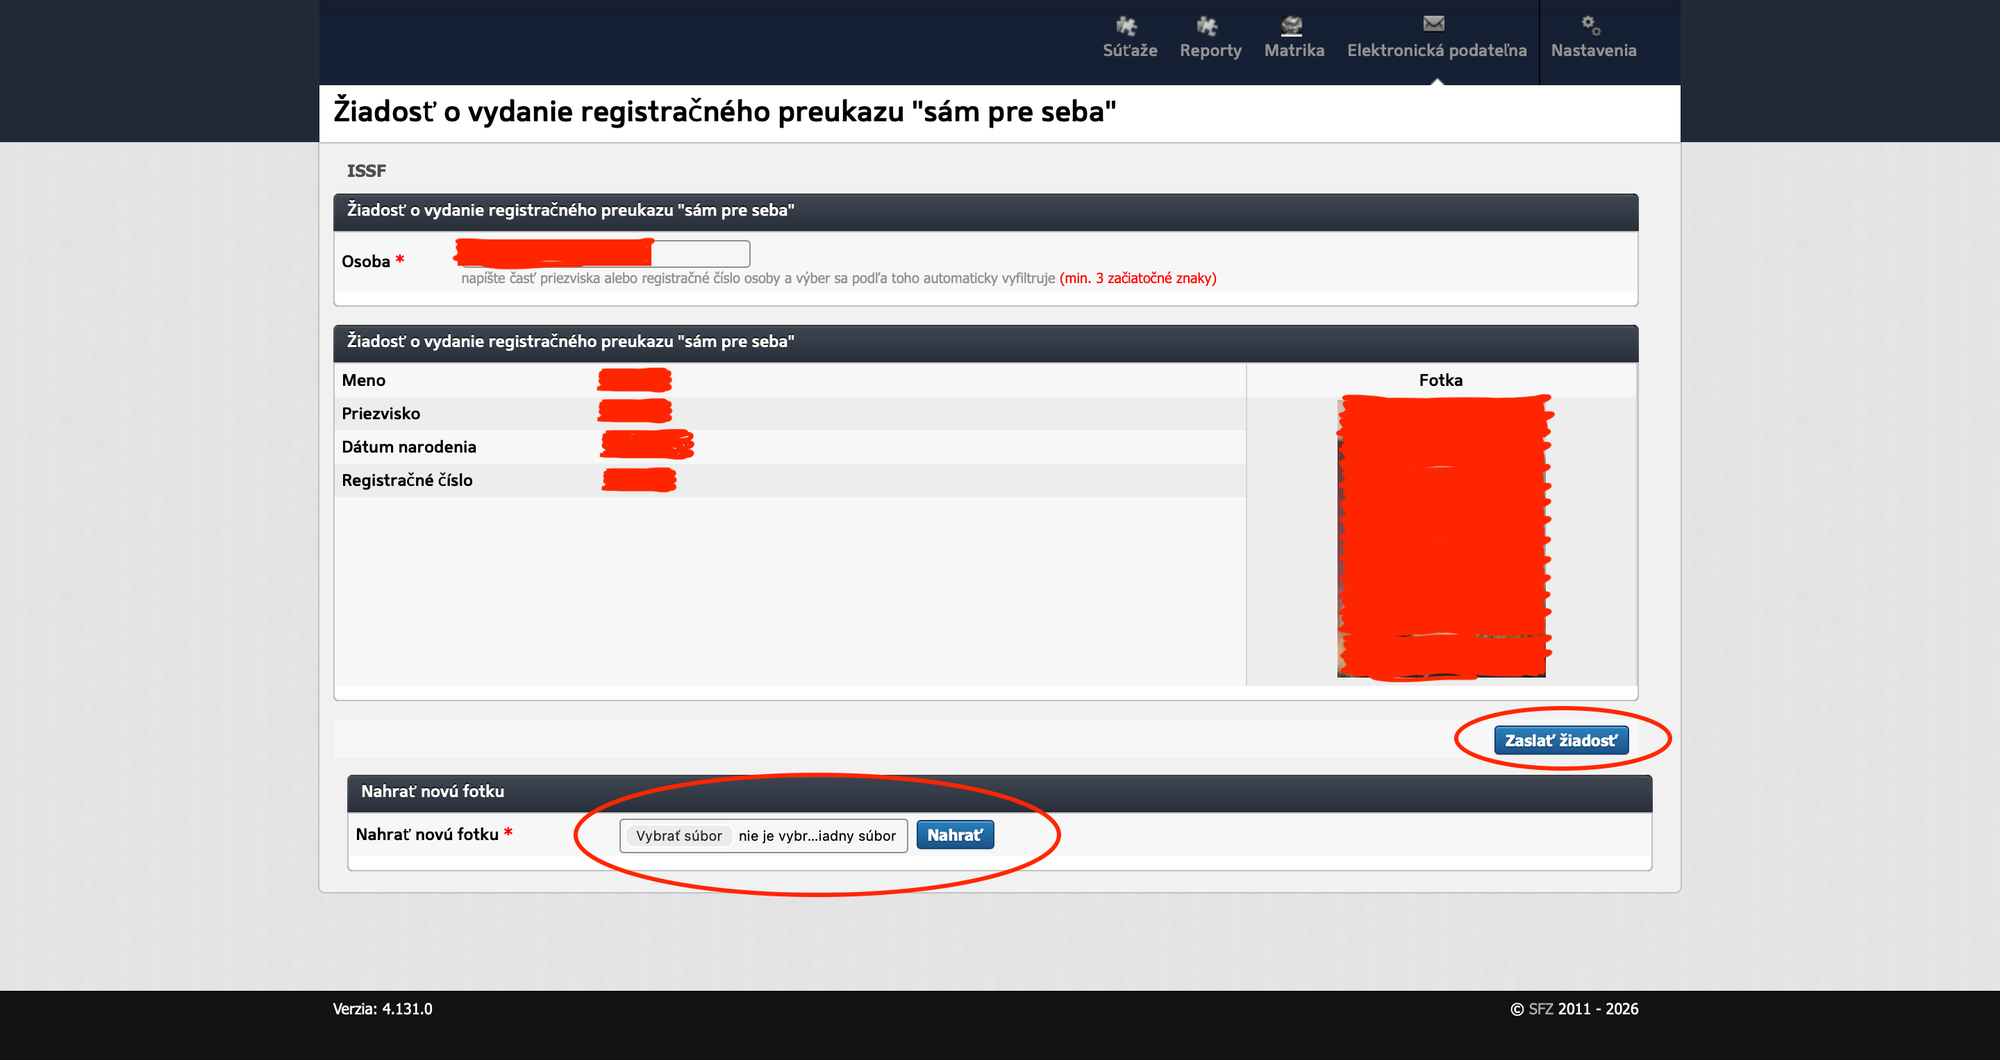Click the Fotka photo thumbnail
The height and width of the screenshot is (1060, 2000).
coord(1441,537)
